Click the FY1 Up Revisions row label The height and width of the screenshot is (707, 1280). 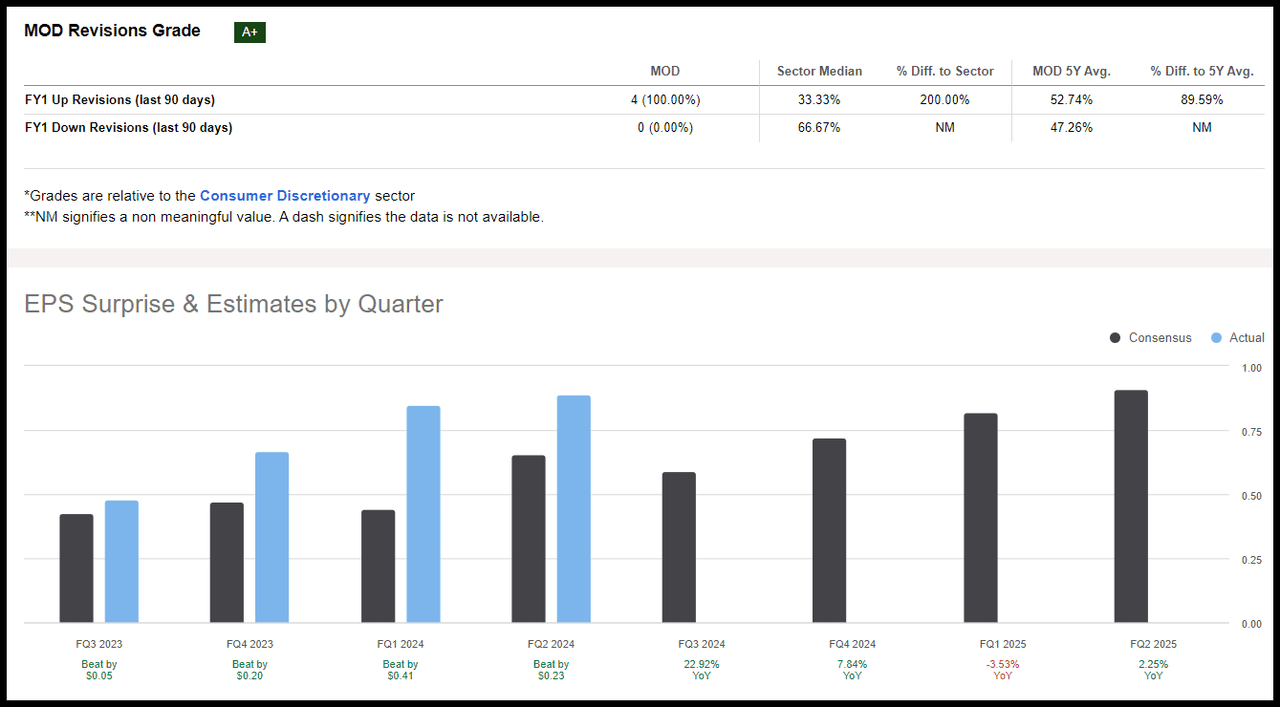pos(120,100)
